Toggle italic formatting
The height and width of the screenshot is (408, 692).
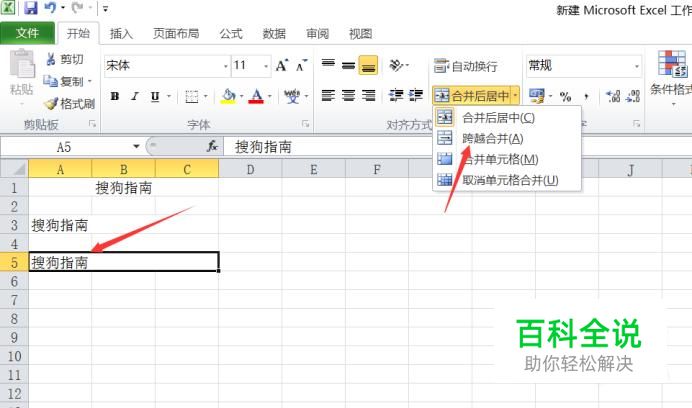point(135,96)
